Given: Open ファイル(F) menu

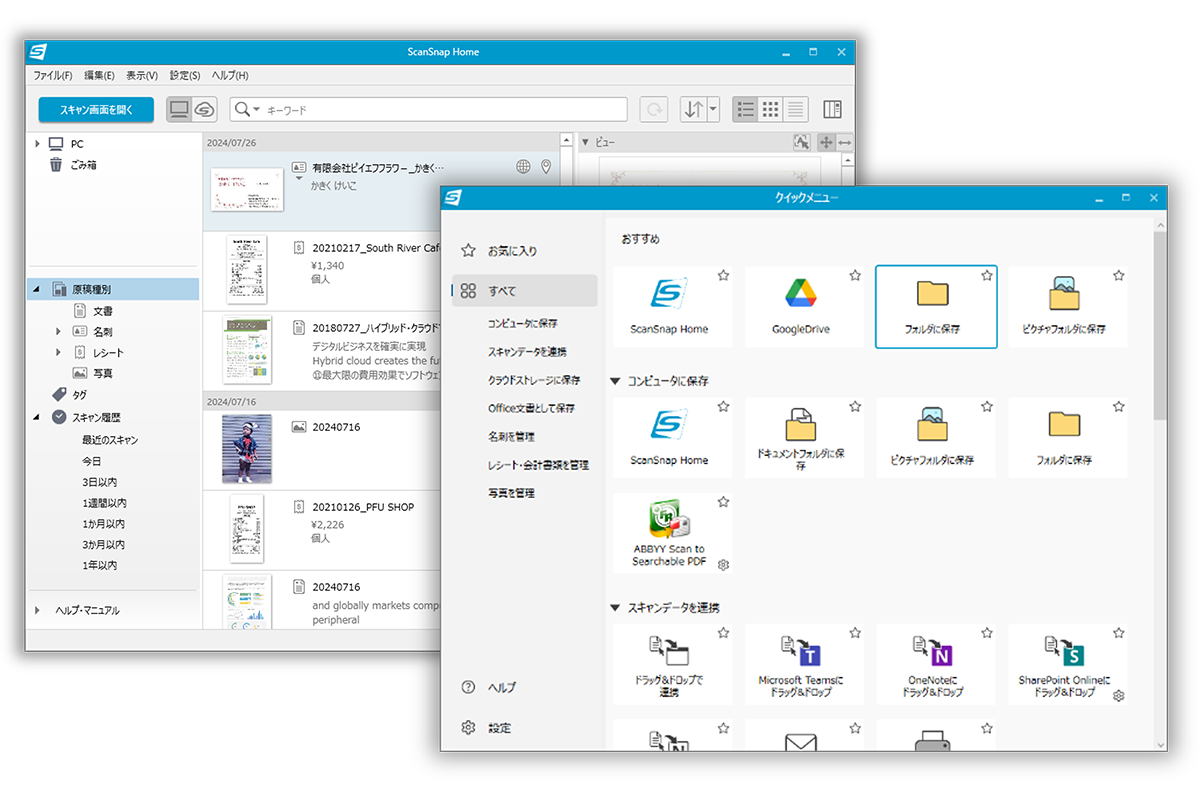Looking at the screenshot, I should (x=52, y=76).
